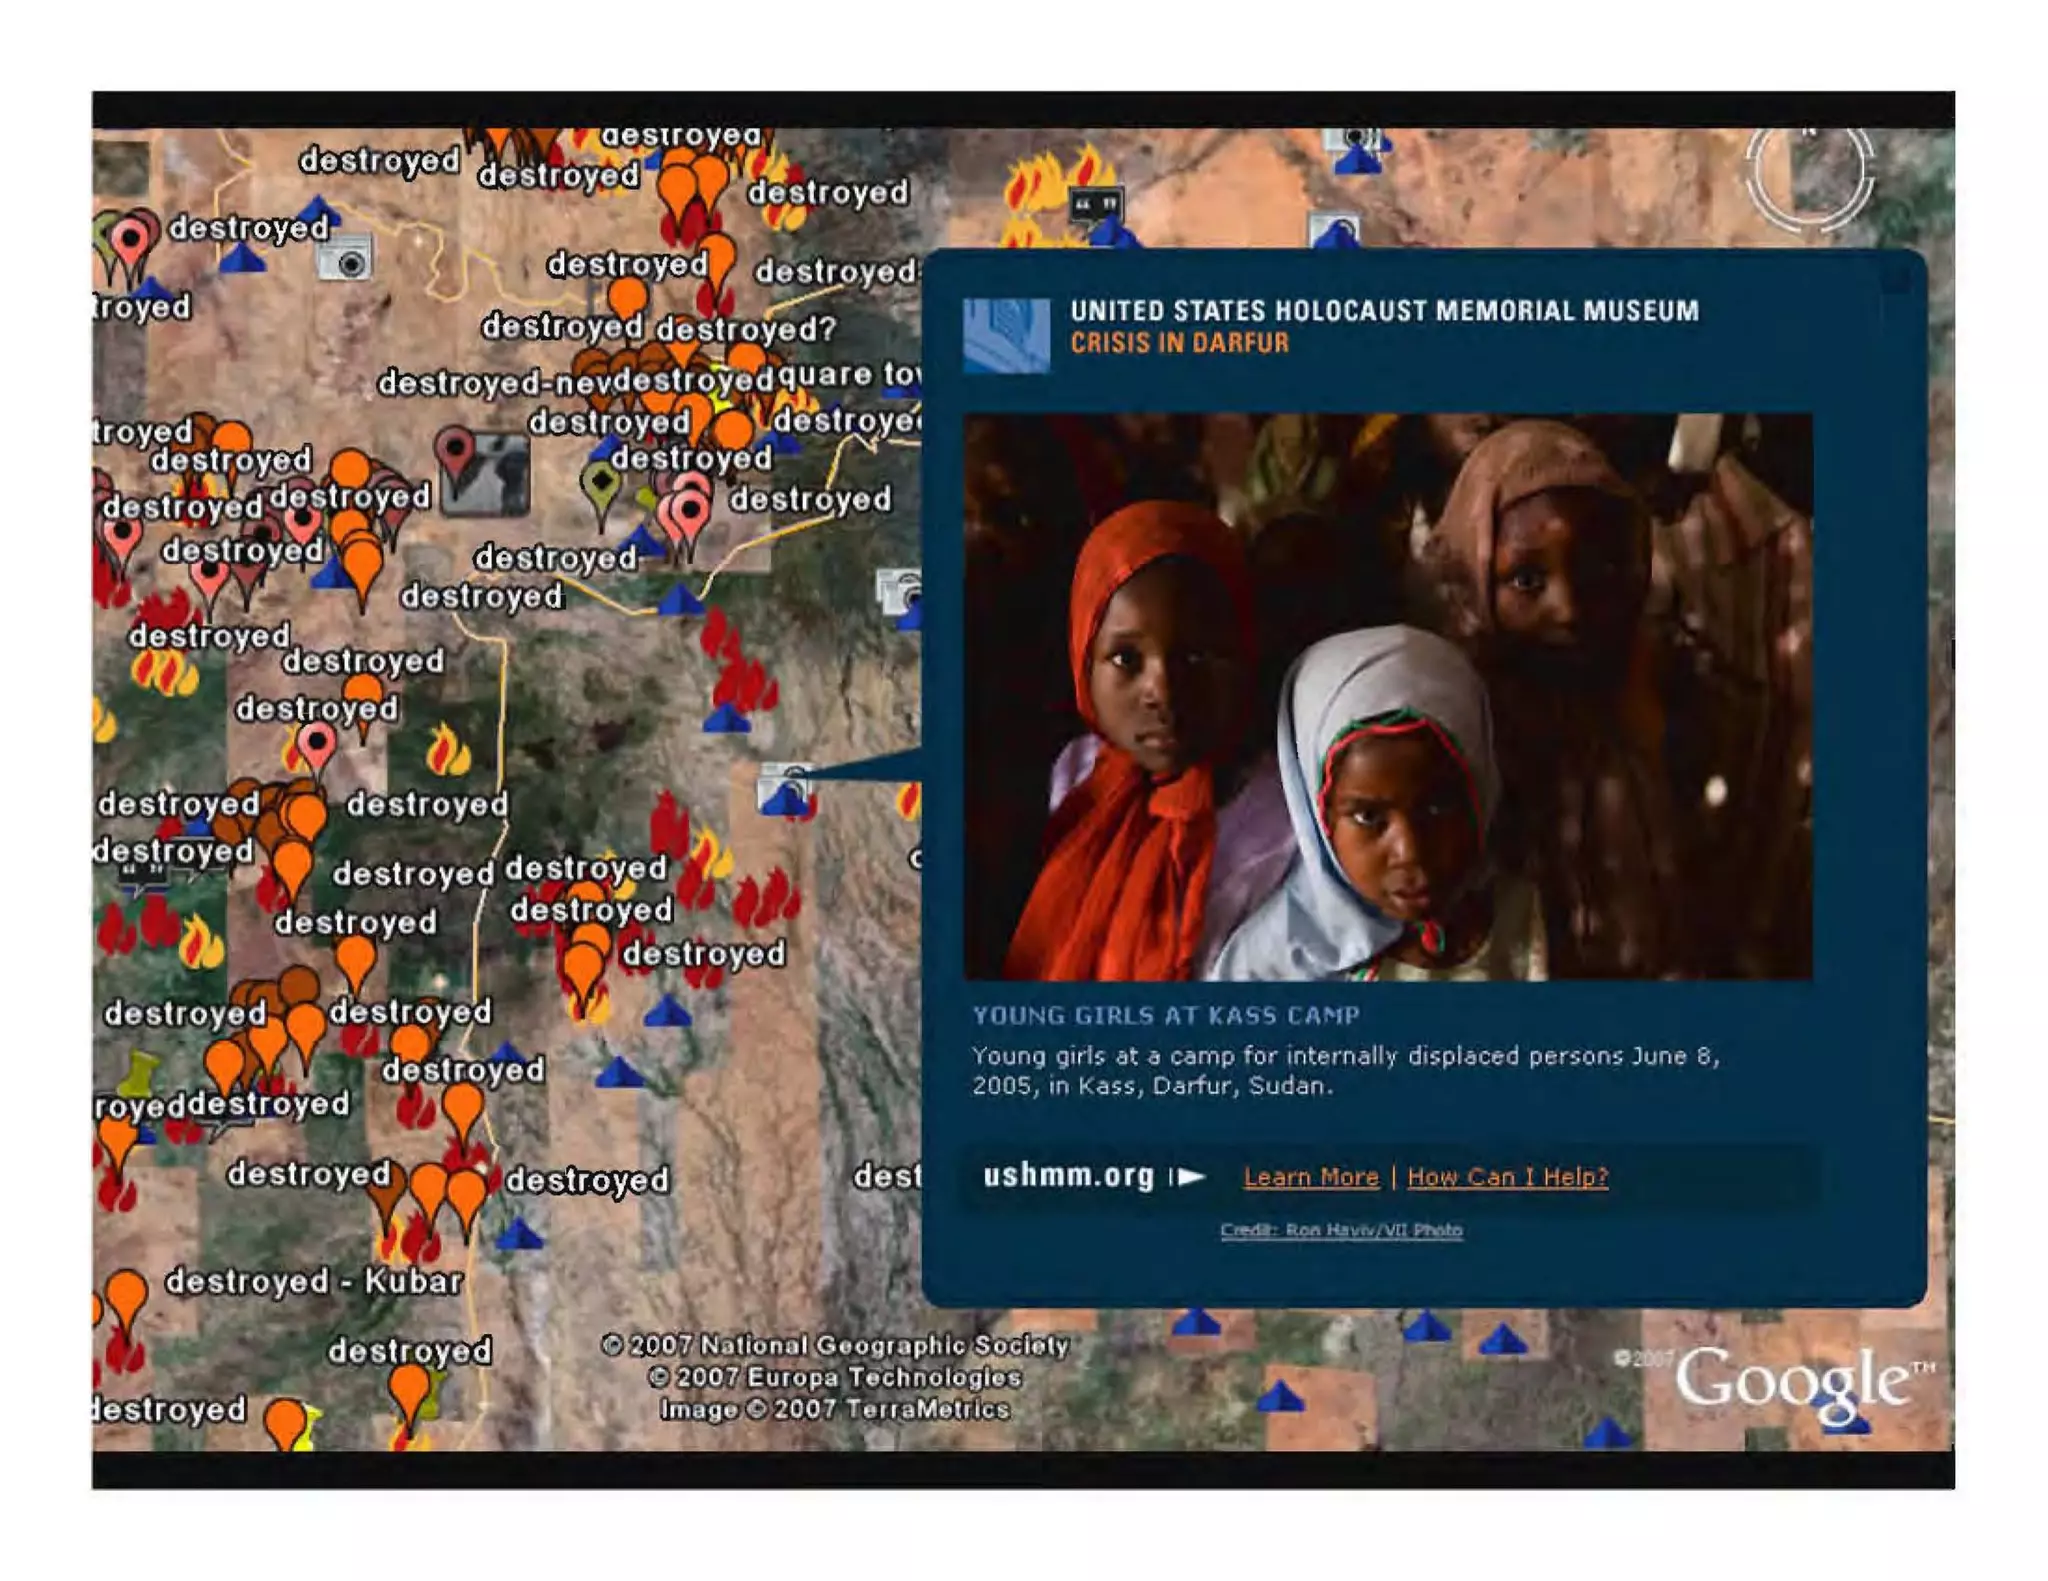Image resolution: width=2048 pixels, height=1581 pixels.
Task: Click camera icon beside top-left destroyed label
Action: (346, 258)
